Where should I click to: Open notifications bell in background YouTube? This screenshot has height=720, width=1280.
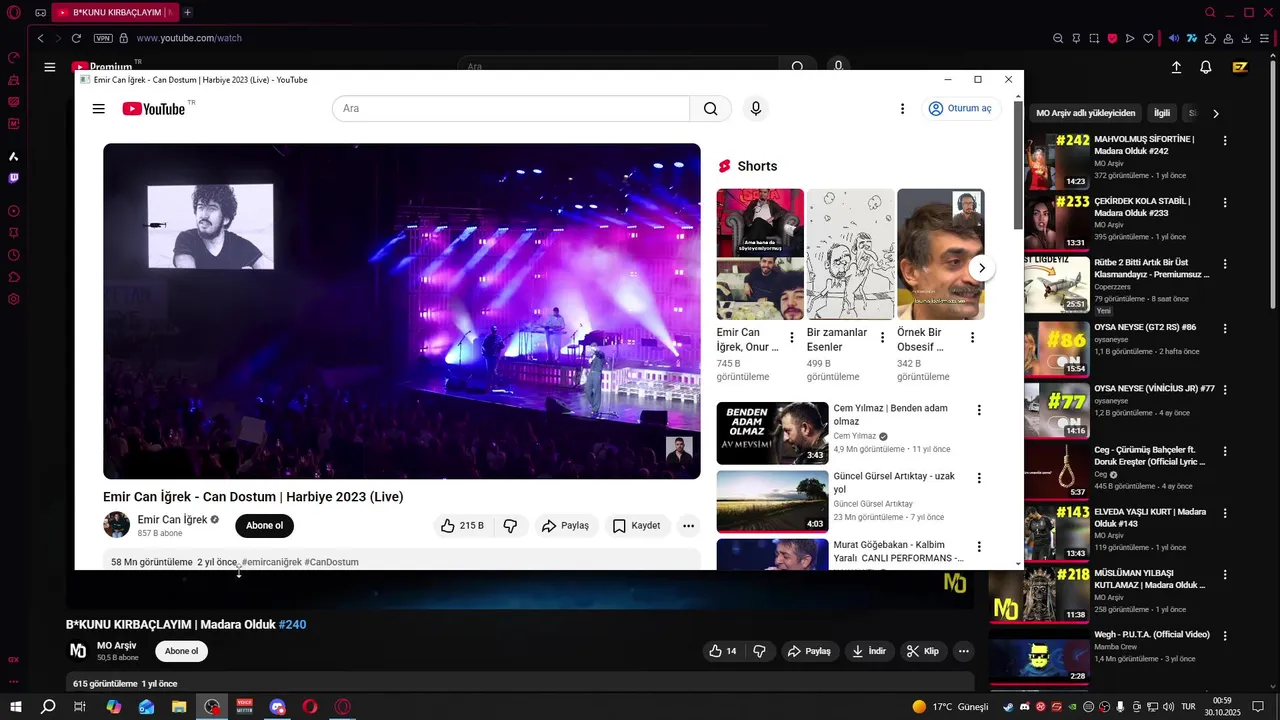[1206, 67]
